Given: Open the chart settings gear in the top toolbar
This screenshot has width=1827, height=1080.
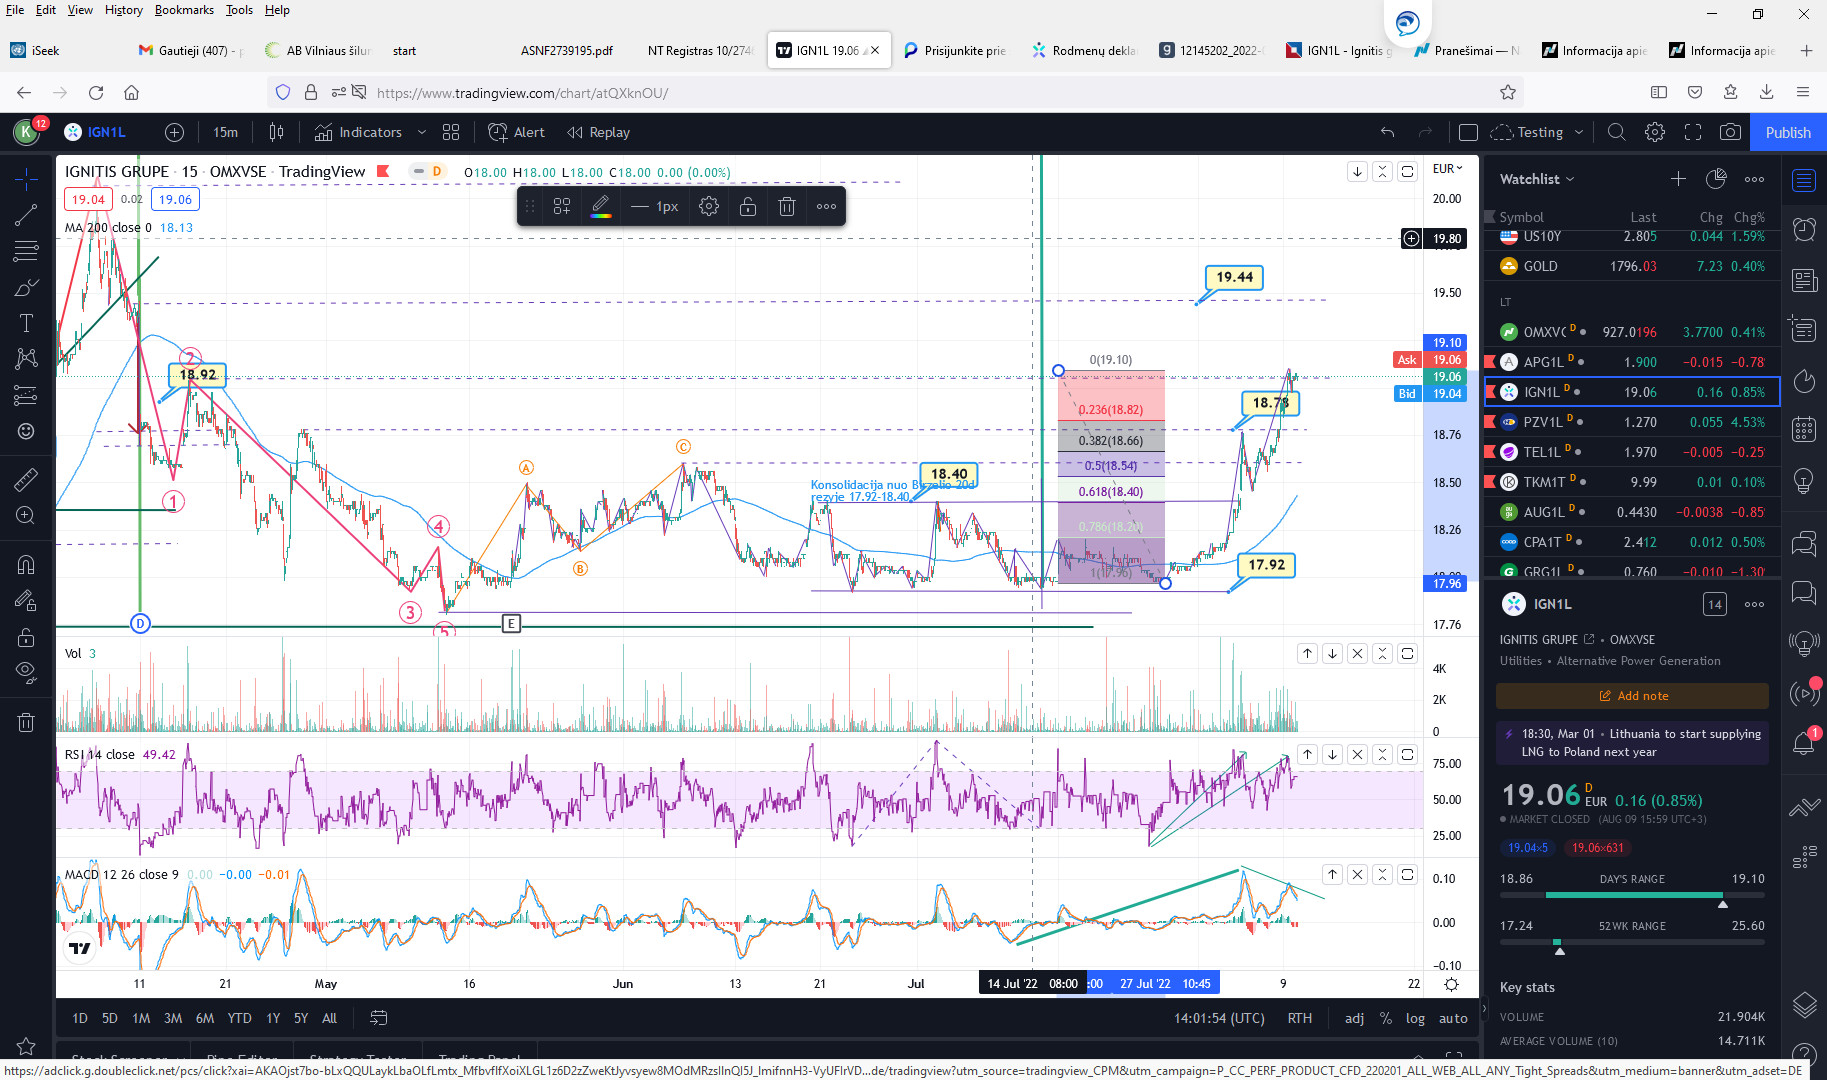Looking at the screenshot, I should [x=1655, y=132].
